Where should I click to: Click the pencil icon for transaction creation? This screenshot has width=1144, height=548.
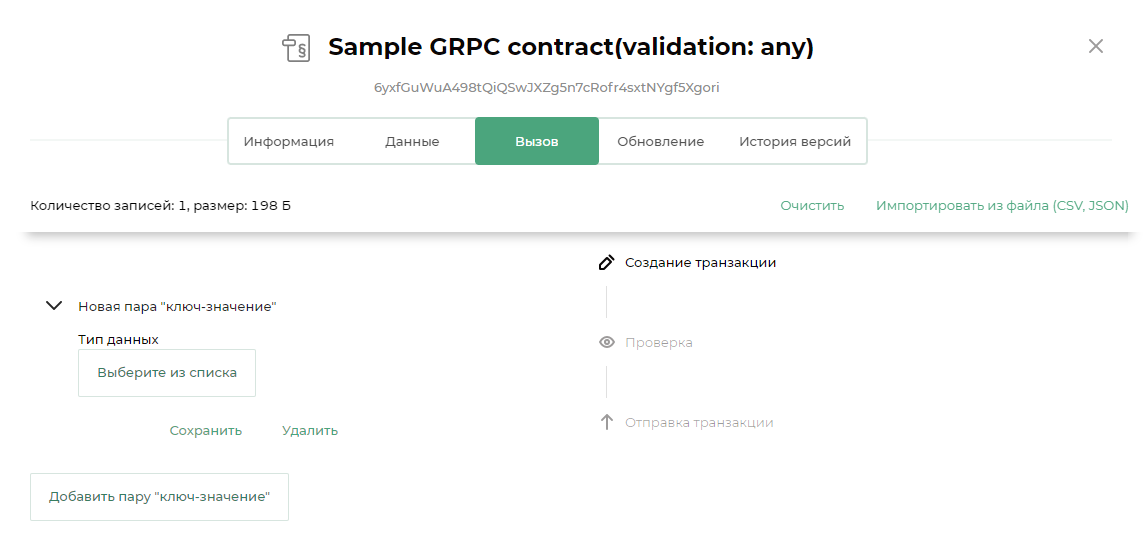(x=606, y=263)
